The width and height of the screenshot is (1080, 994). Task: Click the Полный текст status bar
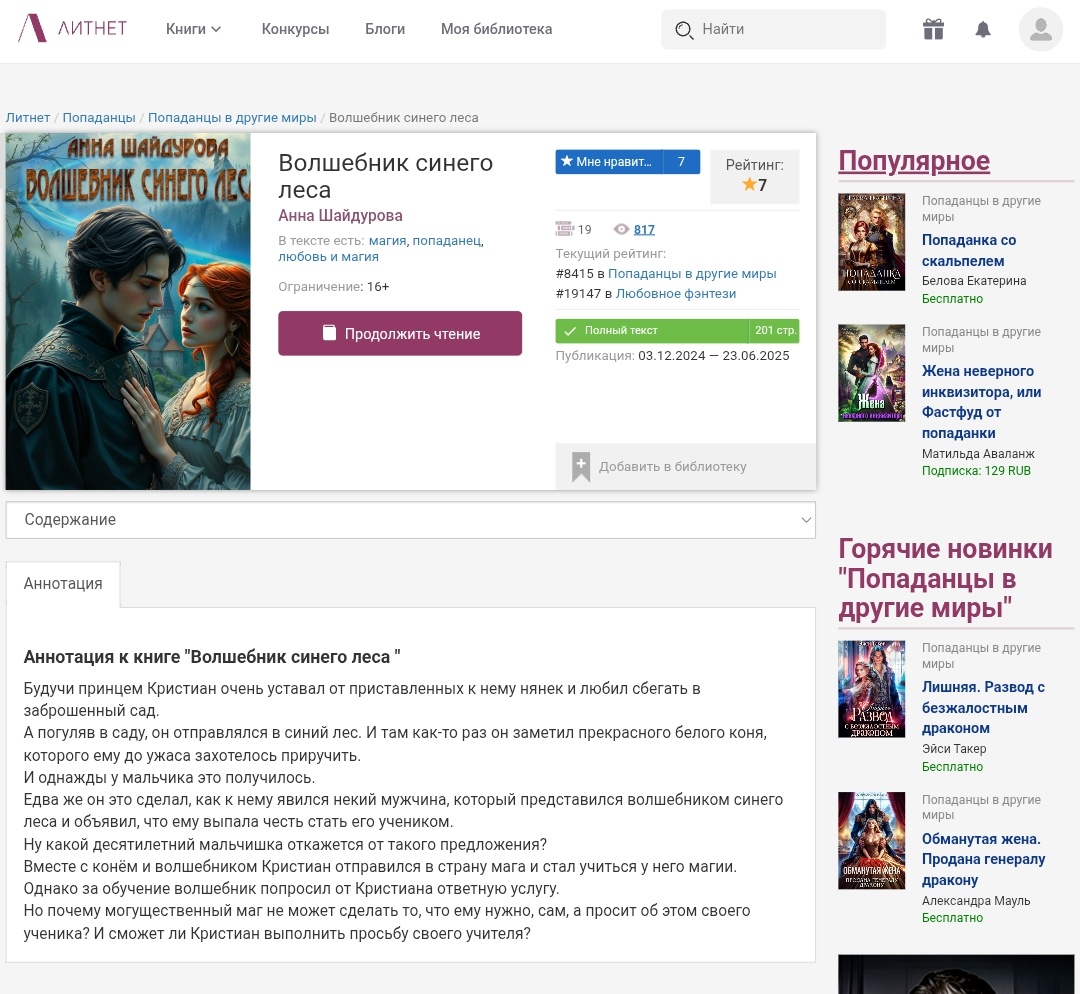pyautogui.click(x=652, y=331)
